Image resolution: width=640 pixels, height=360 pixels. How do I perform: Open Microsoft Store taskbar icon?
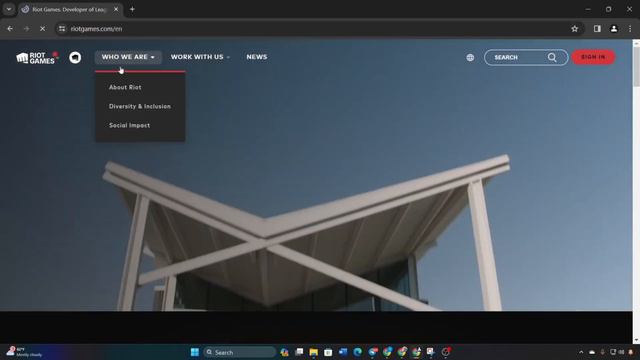(328, 352)
